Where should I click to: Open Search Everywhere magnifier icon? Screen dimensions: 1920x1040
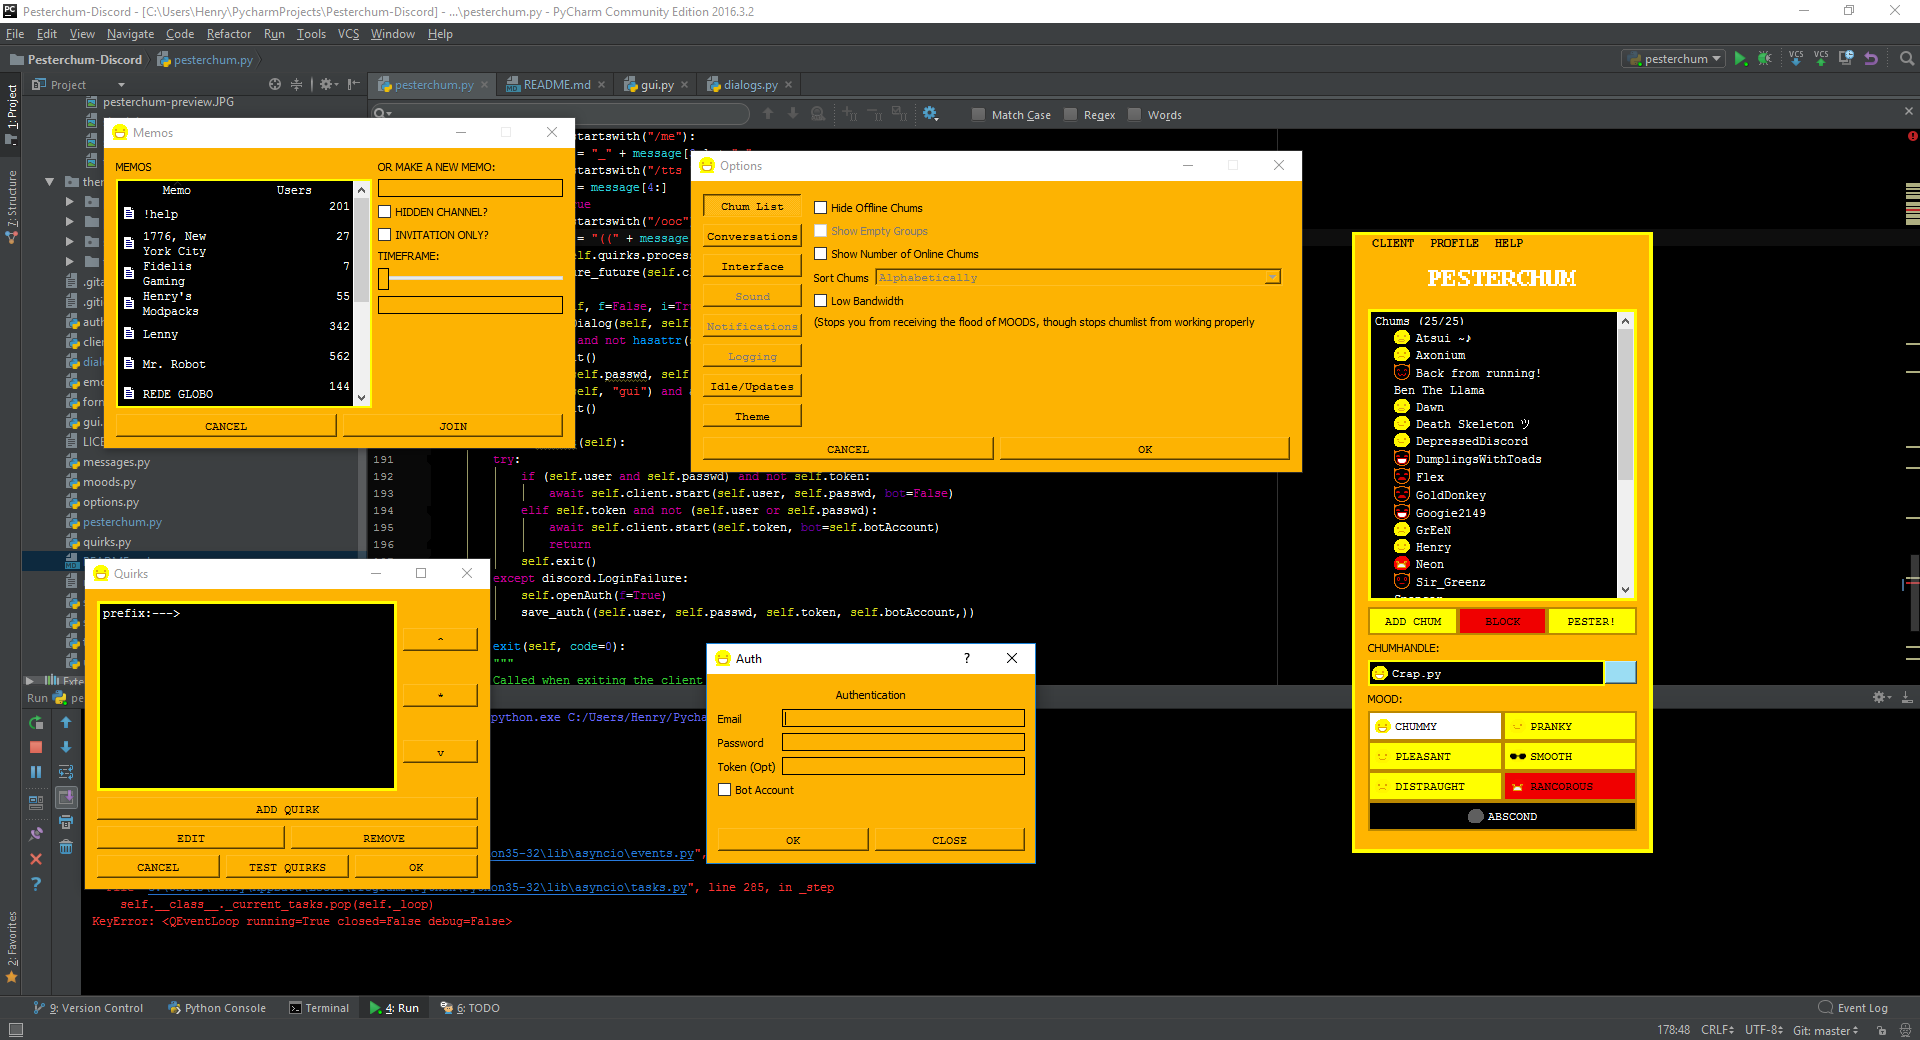pos(1906,59)
